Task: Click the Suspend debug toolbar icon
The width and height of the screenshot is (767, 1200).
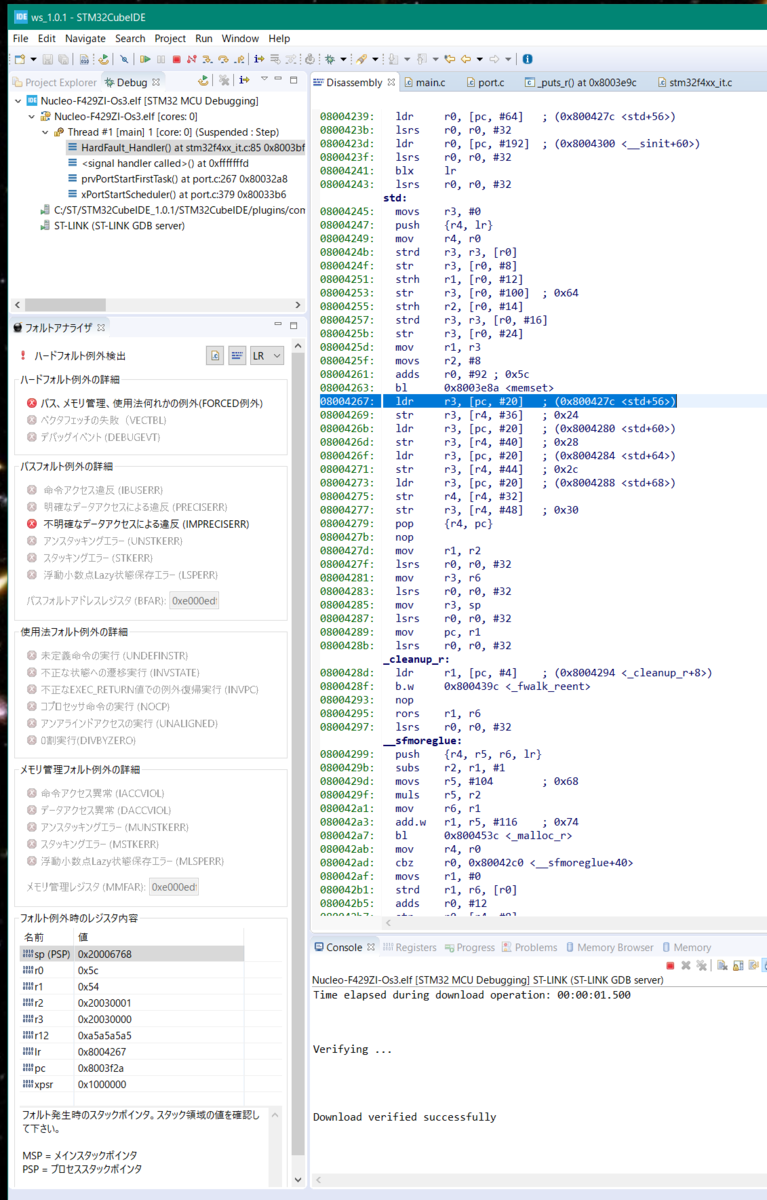Action: 160,60
